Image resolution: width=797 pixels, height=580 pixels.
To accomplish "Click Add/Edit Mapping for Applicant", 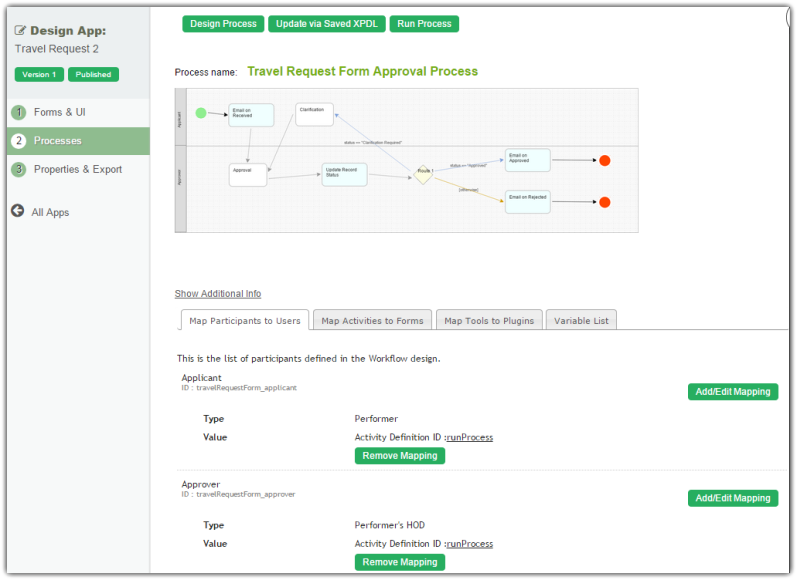I will [x=732, y=392].
